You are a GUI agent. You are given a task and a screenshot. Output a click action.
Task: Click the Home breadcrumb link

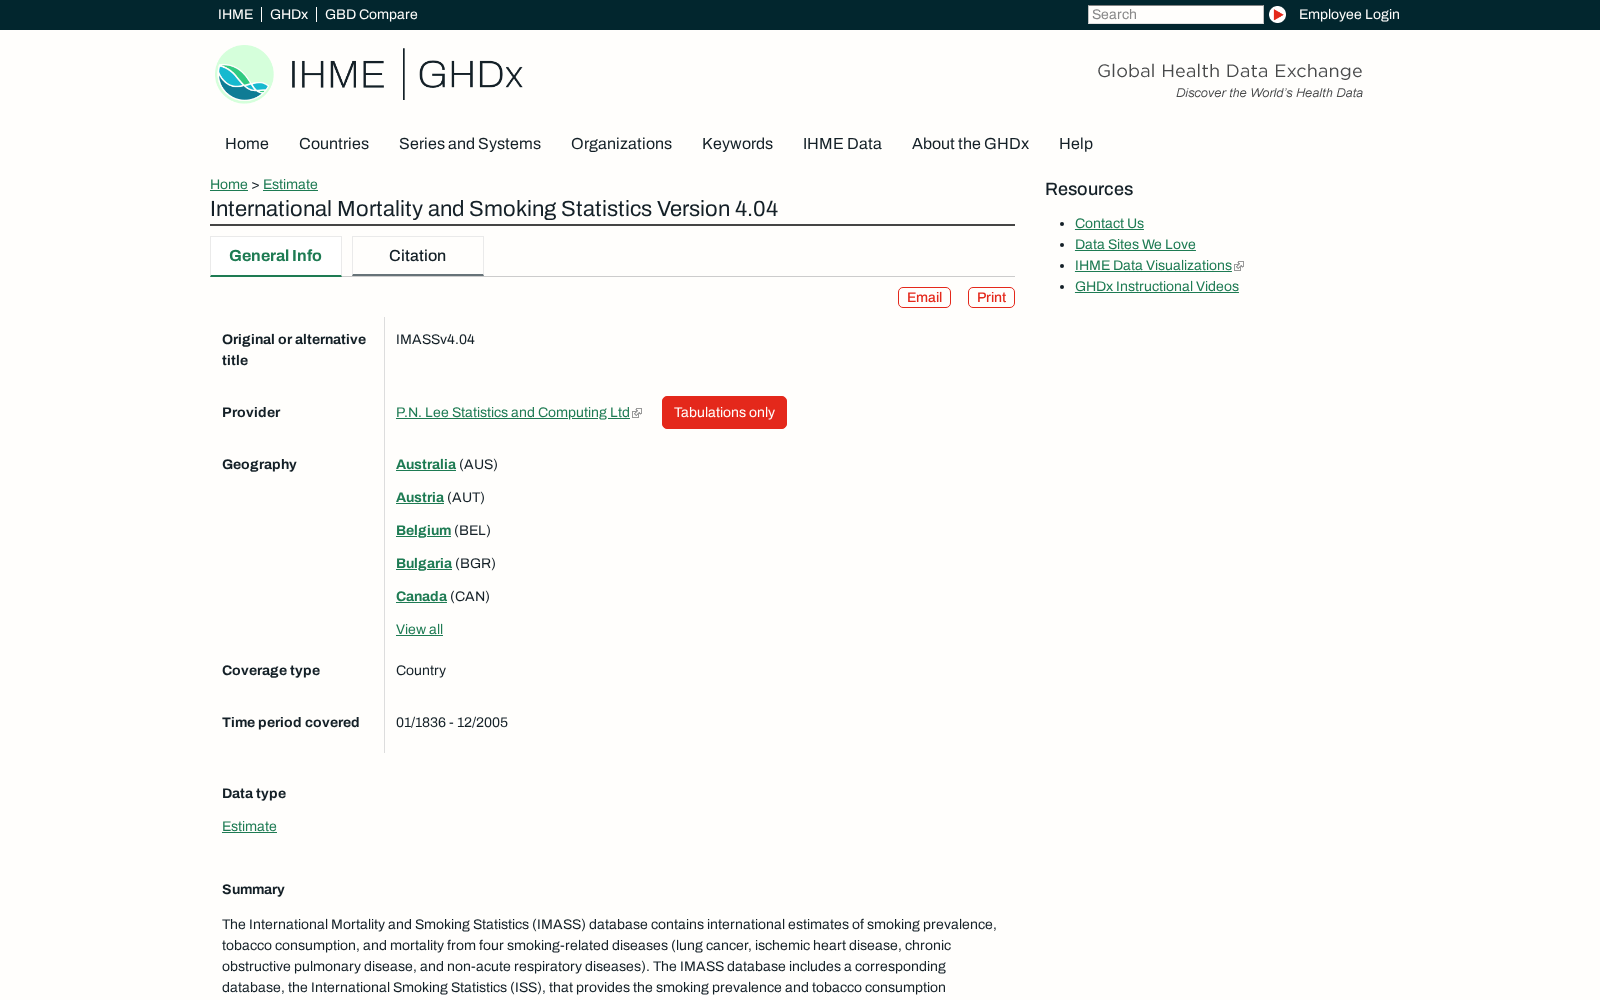[x=229, y=184]
